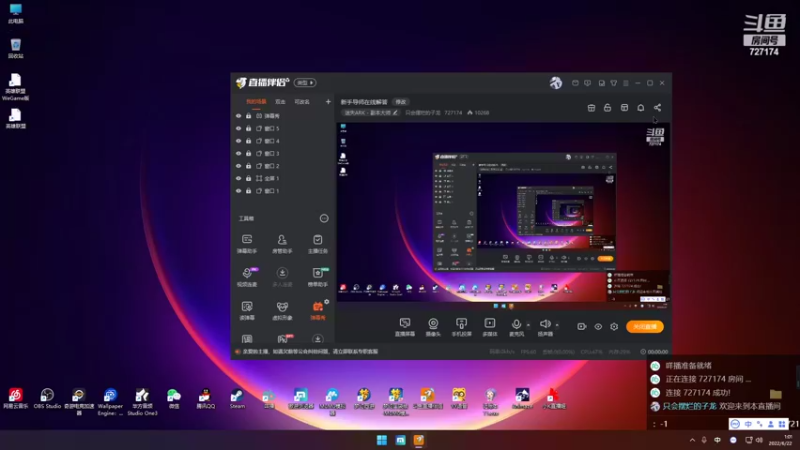Show hidden system tray icons chevron
Image resolution: width=800 pixels, height=450 pixels.
point(692,440)
